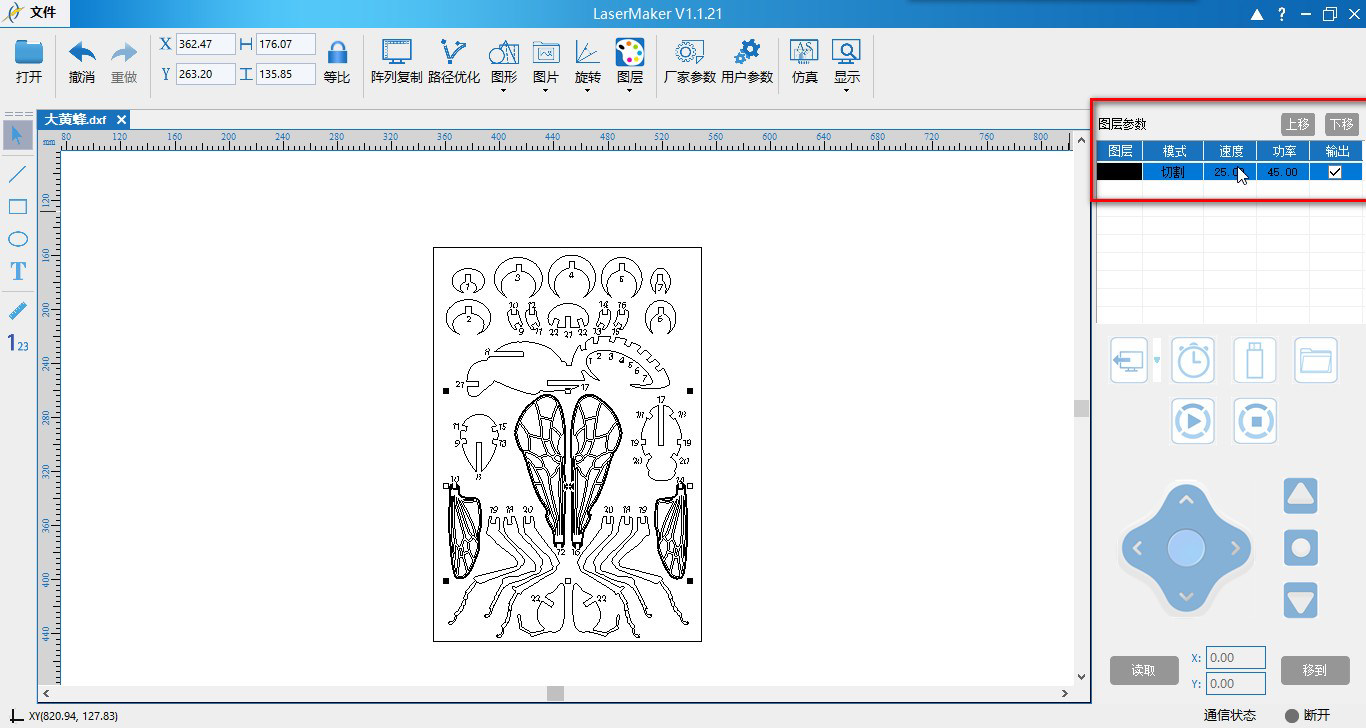Close the 大黄蜂.dxf tab
Viewport: 1366px width, 728px height.
coord(121,120)
